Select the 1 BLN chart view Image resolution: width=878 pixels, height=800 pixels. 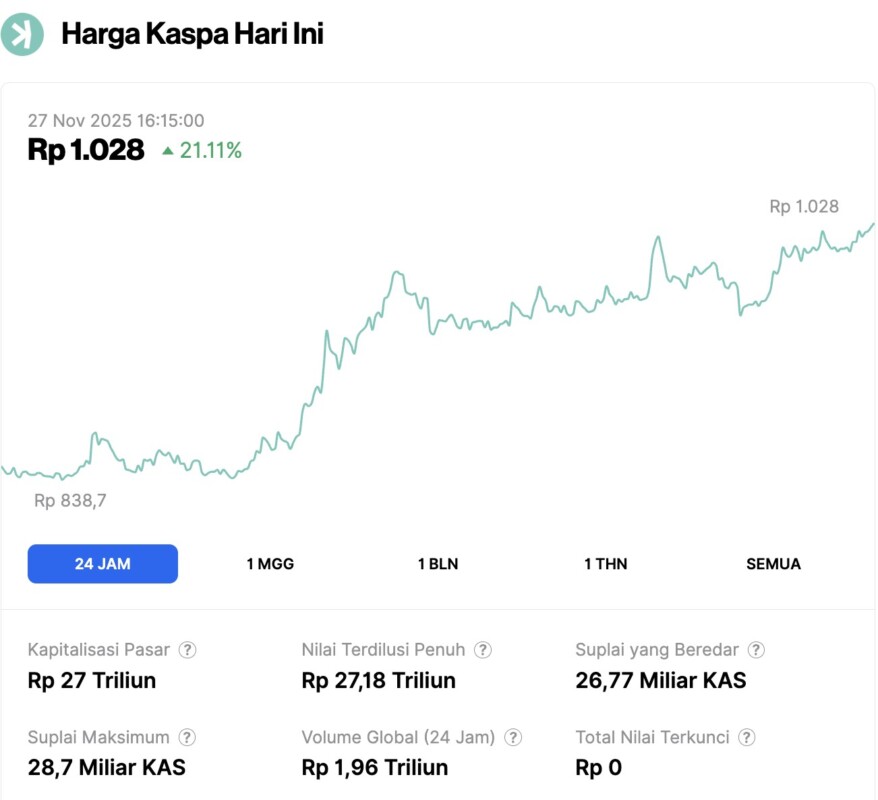point(437,564)
